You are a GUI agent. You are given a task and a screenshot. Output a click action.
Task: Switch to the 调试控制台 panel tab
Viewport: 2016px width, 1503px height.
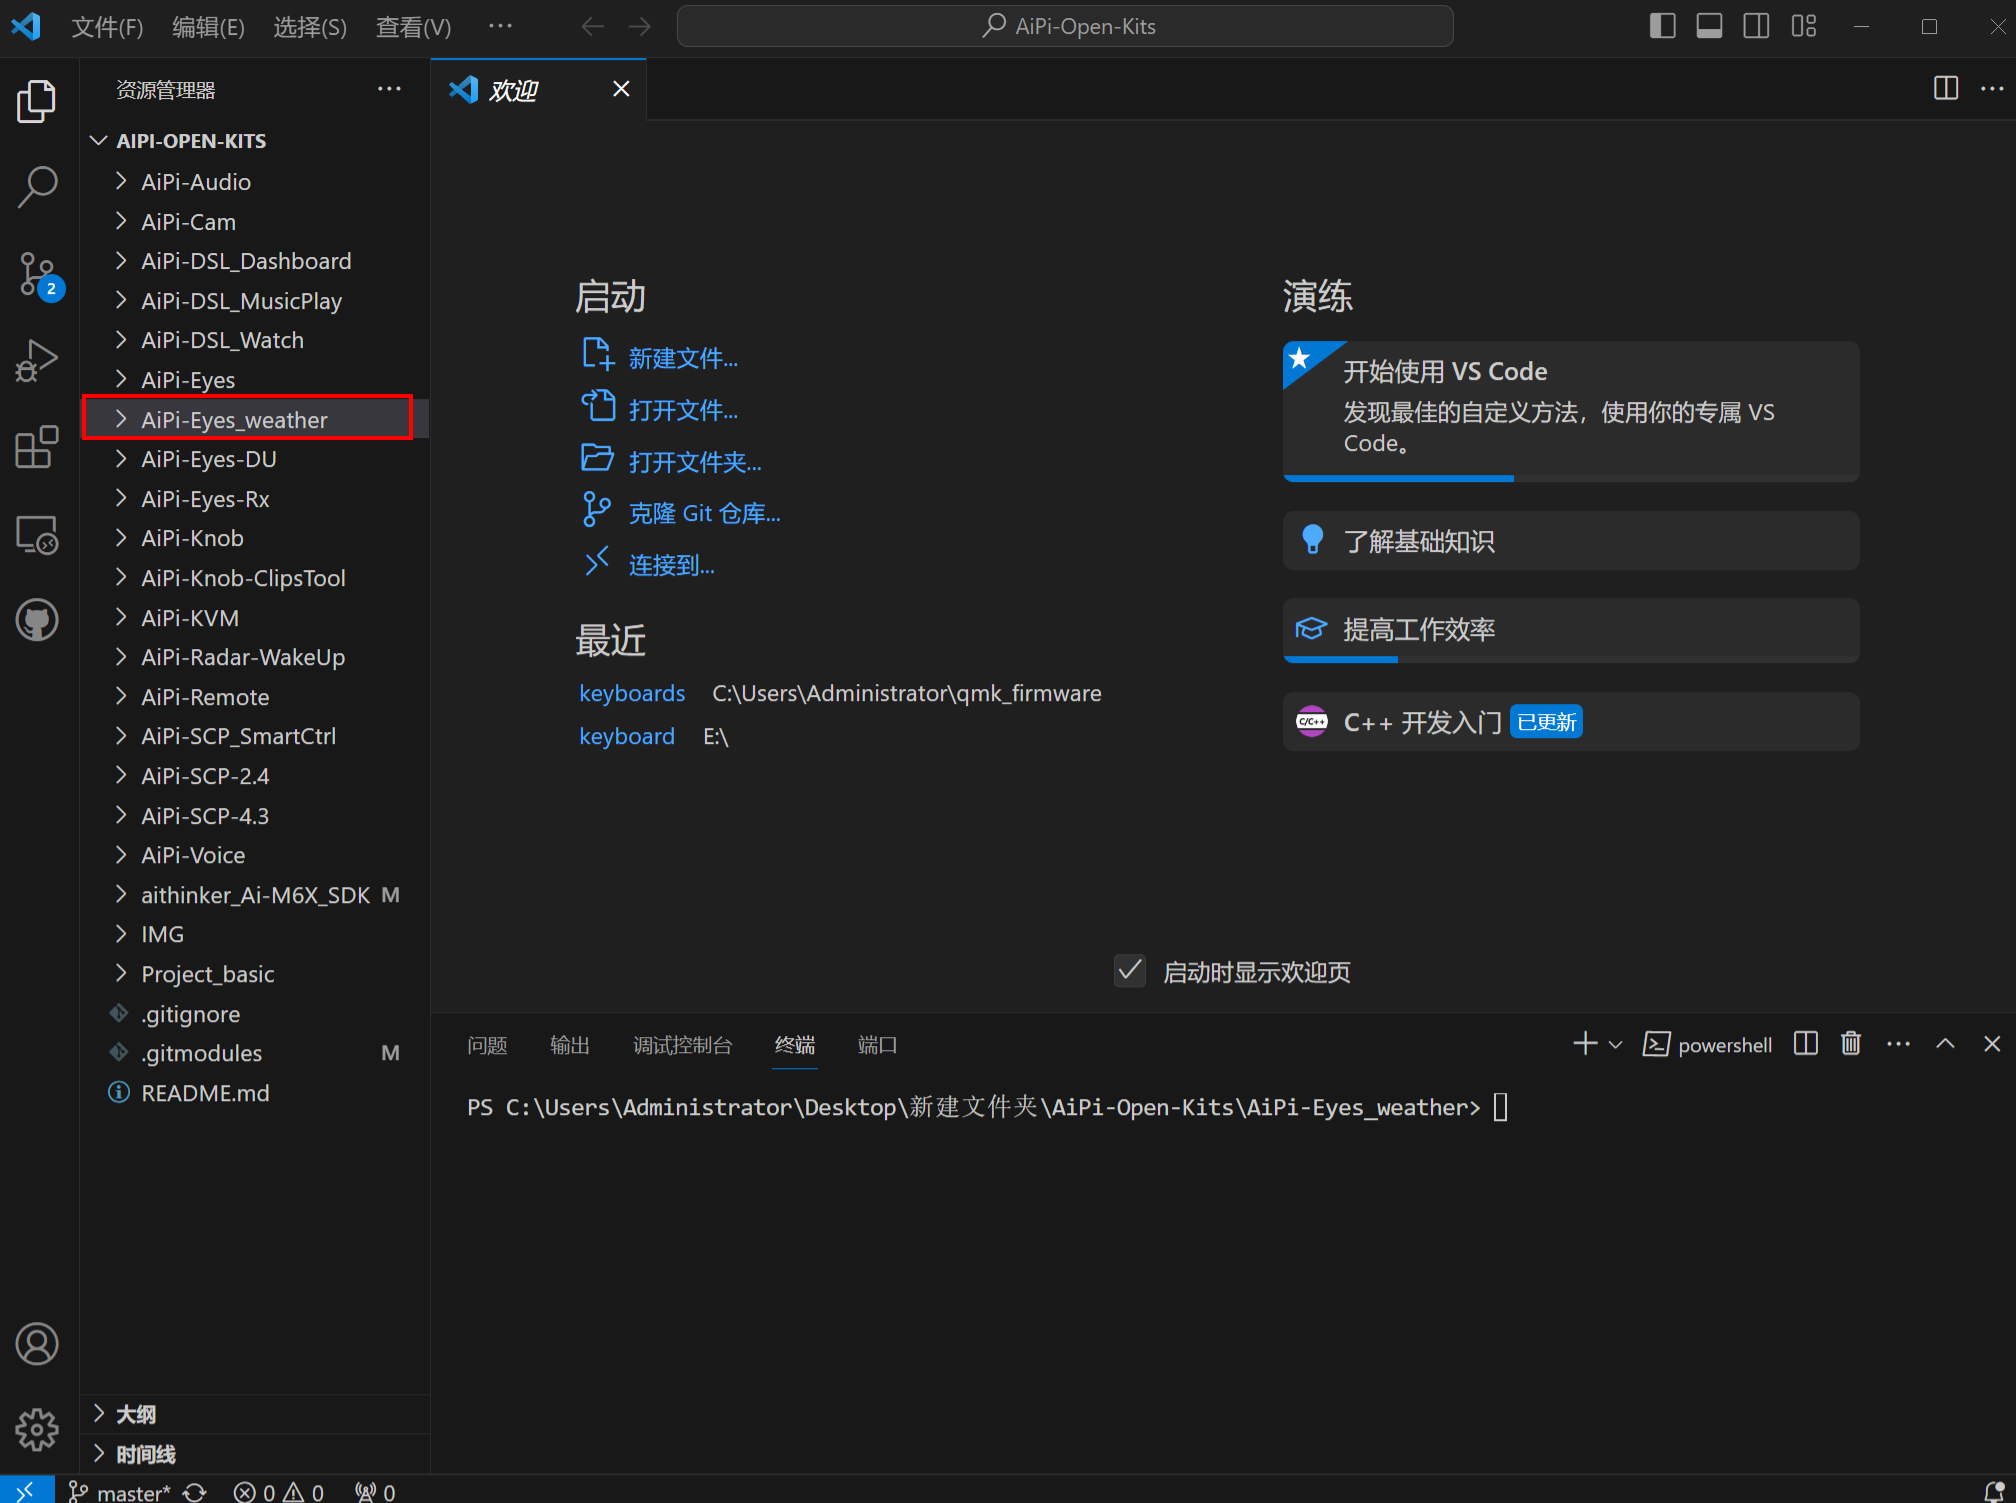click(x=682, y=1045)
